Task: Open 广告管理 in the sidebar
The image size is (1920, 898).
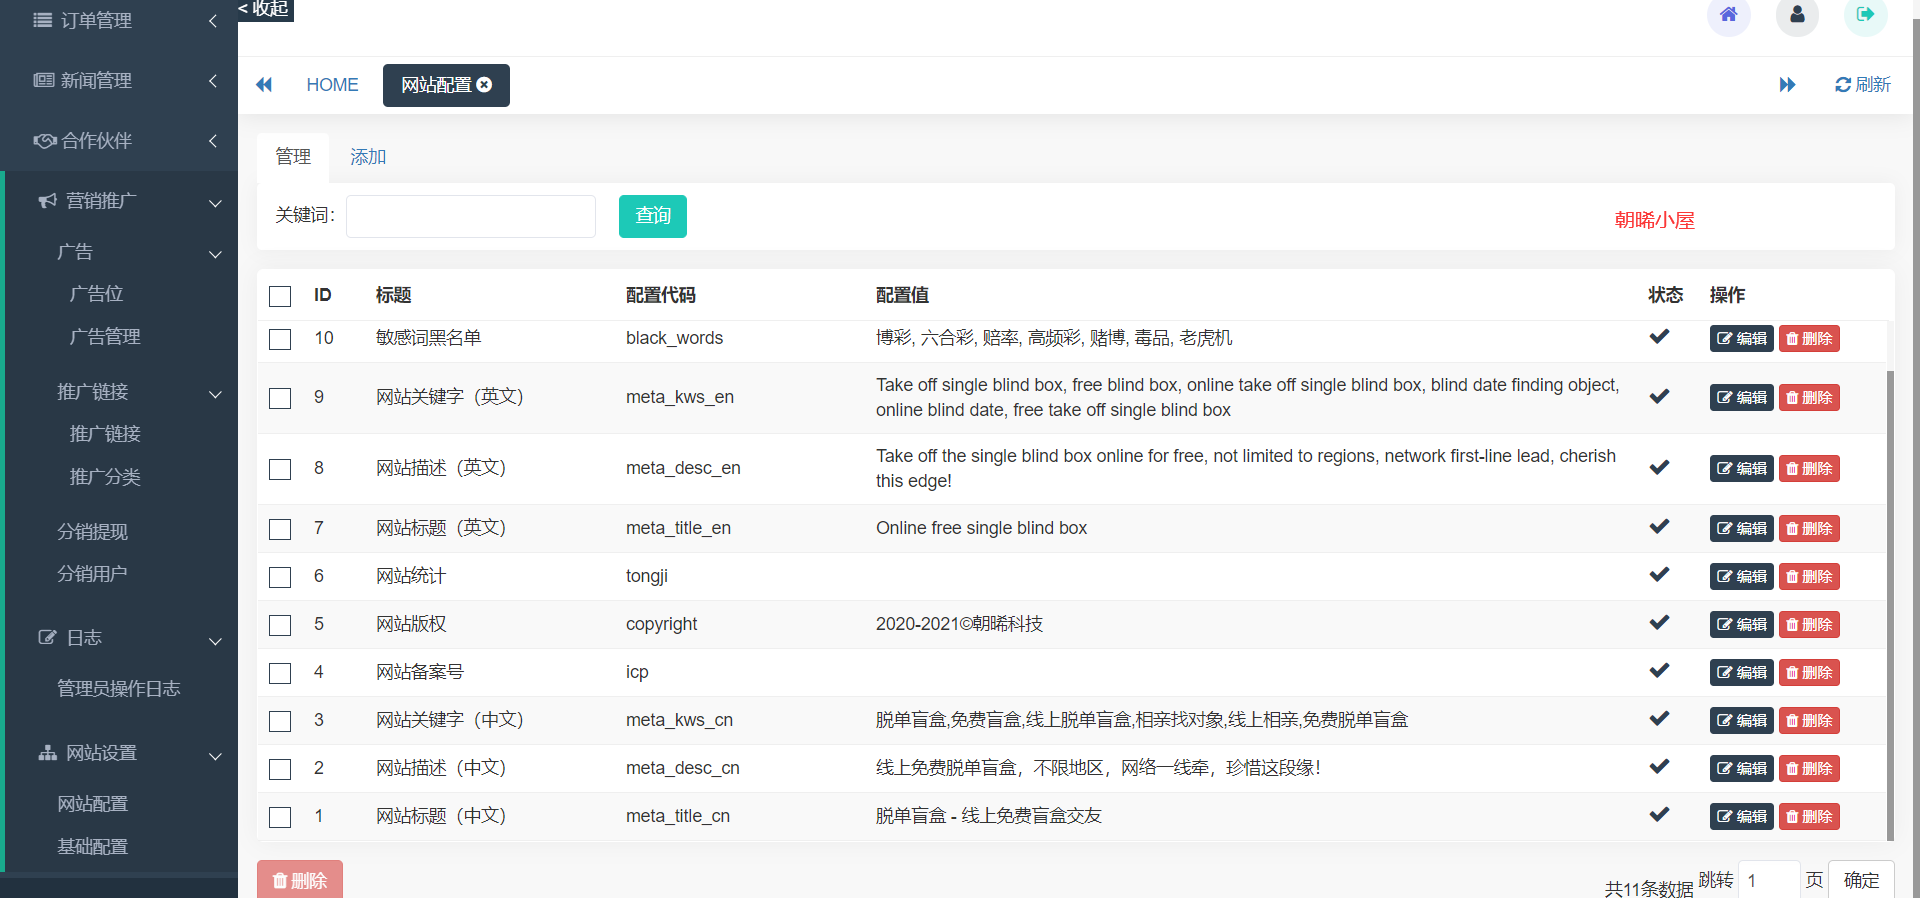Action: (105, 337)
